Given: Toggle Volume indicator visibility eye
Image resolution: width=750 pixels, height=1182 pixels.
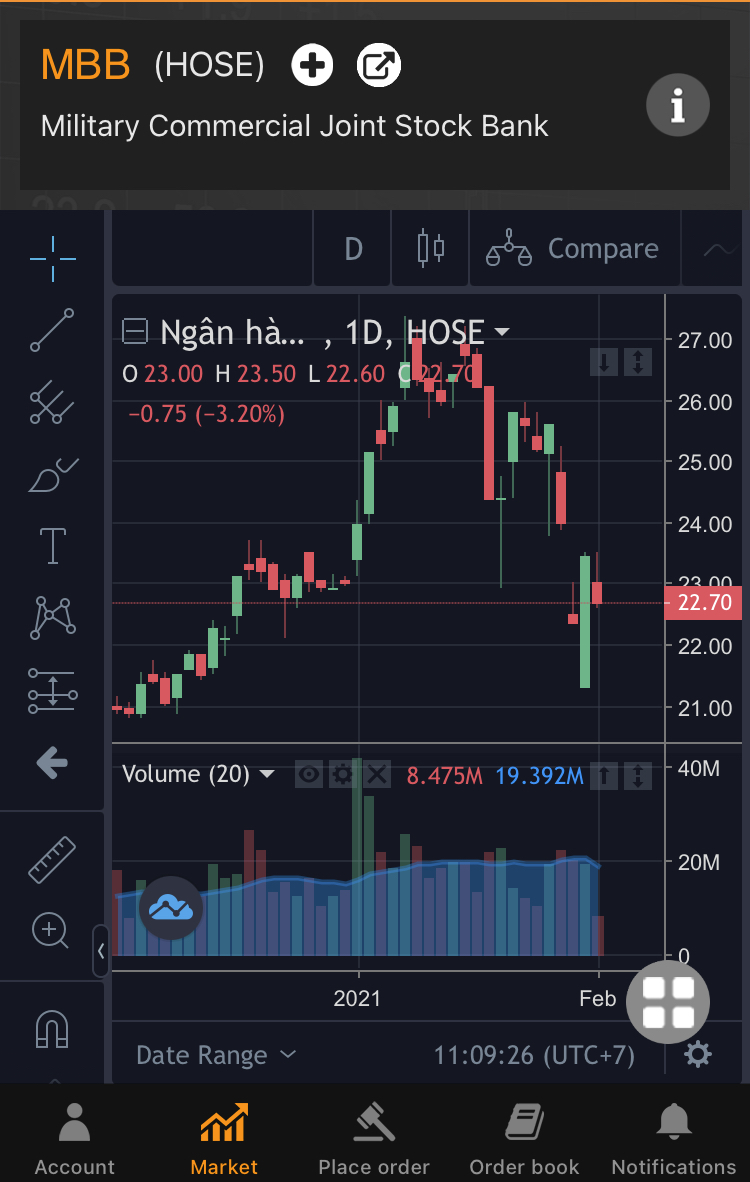Looking at the screenshot, I should click(309, 774).
